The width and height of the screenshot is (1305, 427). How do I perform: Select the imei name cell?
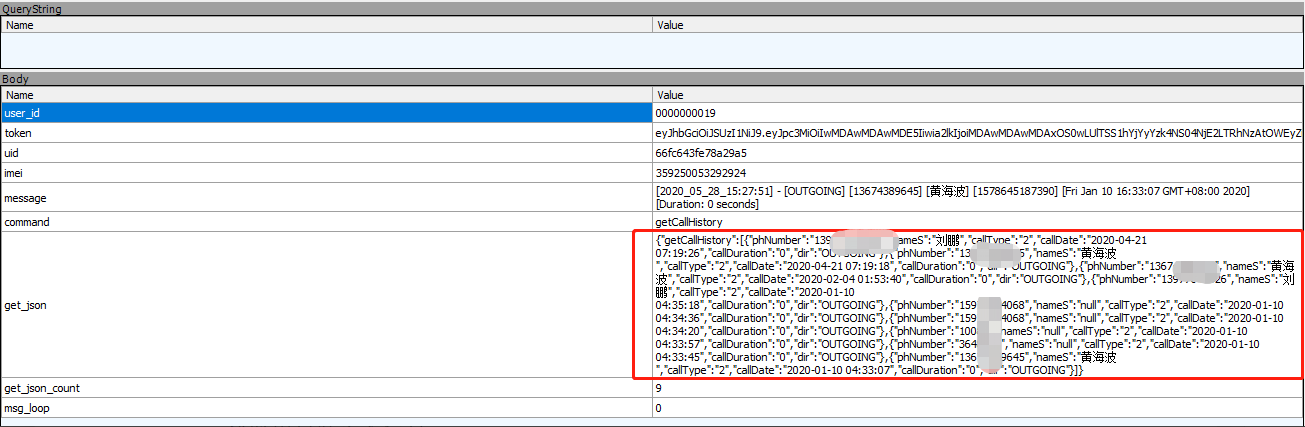click(326, 173)
